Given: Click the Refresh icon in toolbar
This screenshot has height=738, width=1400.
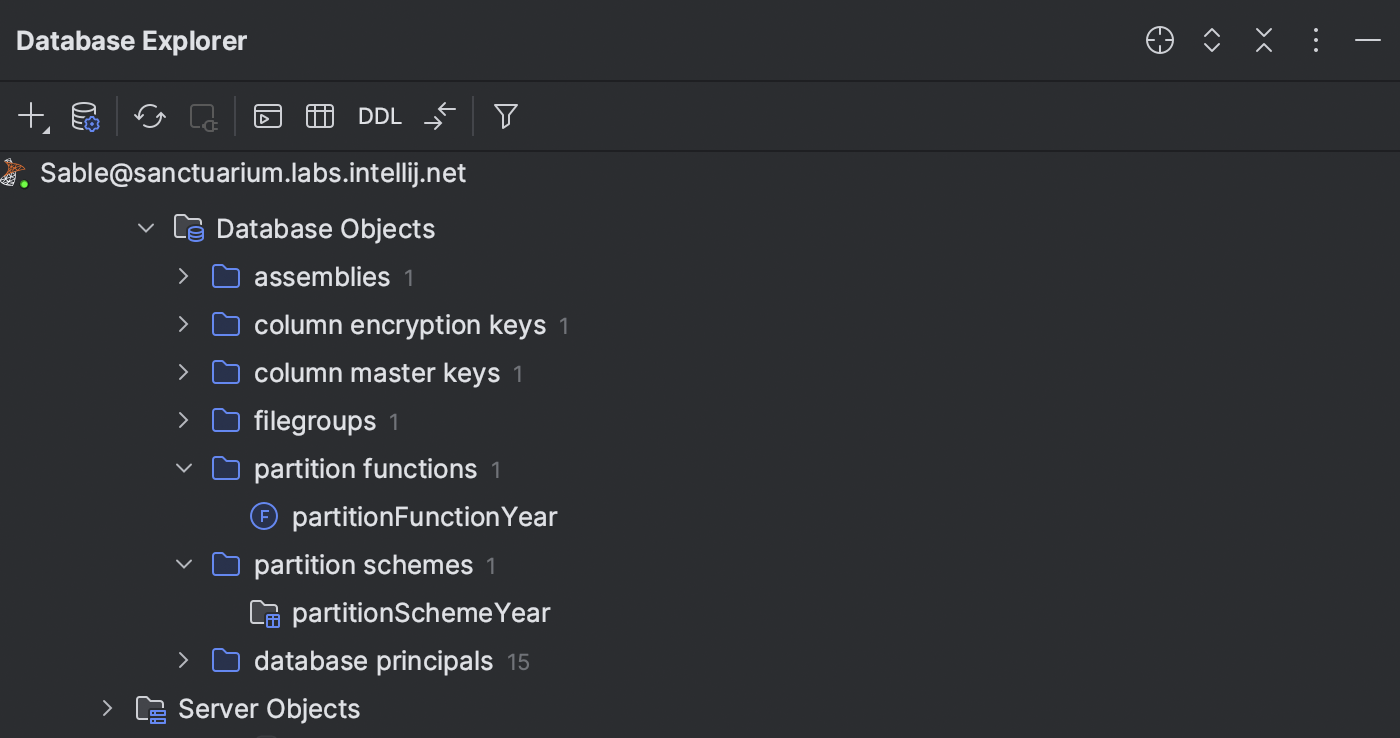Looking at the screenshot, I should 150,116.
